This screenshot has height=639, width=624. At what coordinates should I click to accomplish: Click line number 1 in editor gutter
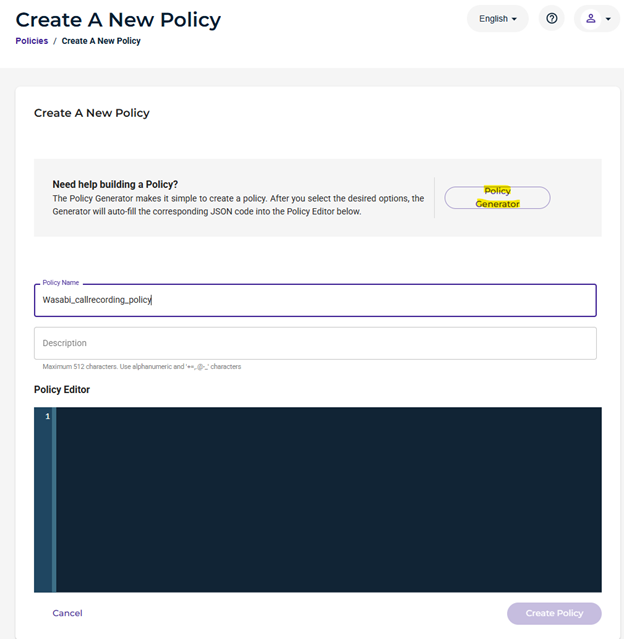[x=48, y=416]
